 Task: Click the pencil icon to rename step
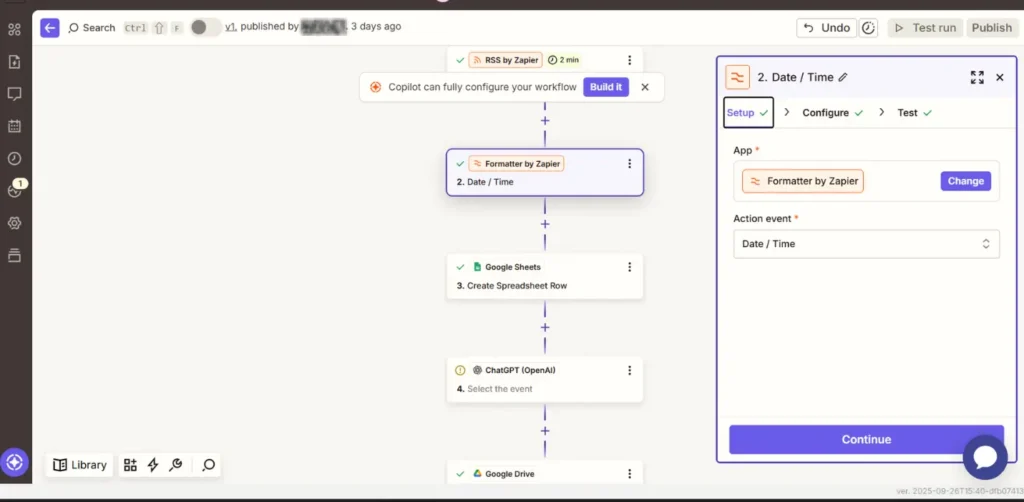coord(843,77)
